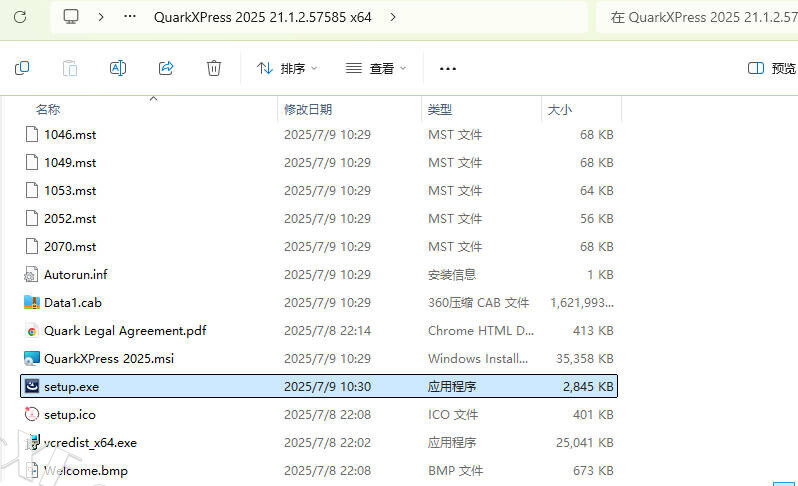Click the 安装信息 type of Autorun.inf

pyautogui.click(x=452, y=275)
